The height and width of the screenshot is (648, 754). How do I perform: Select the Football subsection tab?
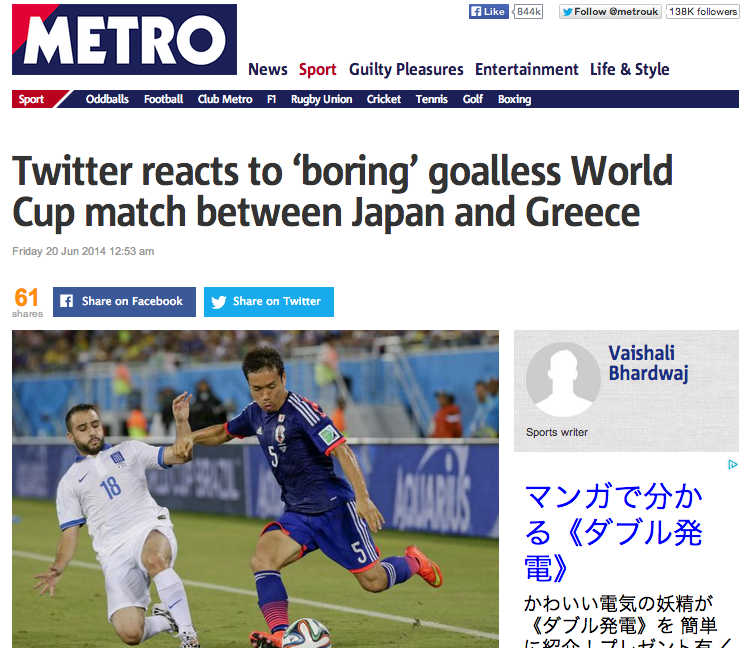163,99
